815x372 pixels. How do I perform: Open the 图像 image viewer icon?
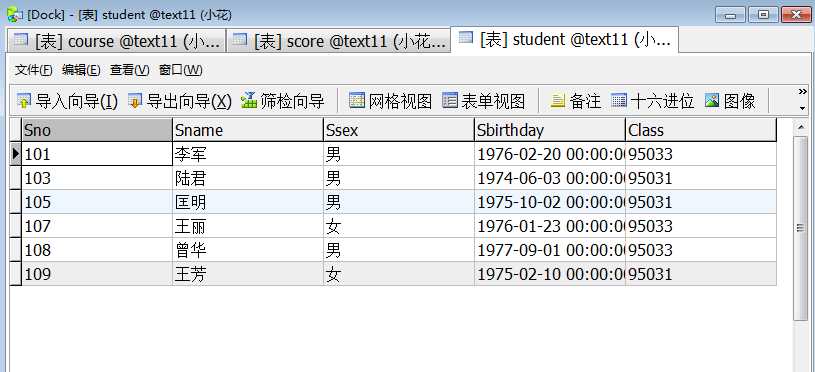click(712, 100)
